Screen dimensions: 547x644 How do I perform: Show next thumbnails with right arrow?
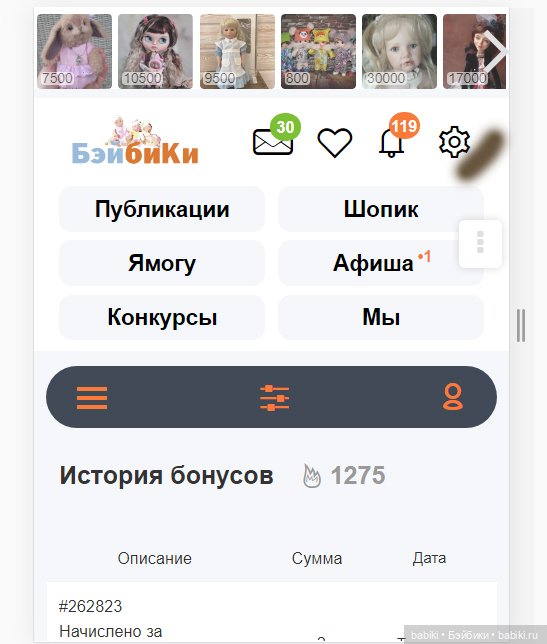click(495, 52)
